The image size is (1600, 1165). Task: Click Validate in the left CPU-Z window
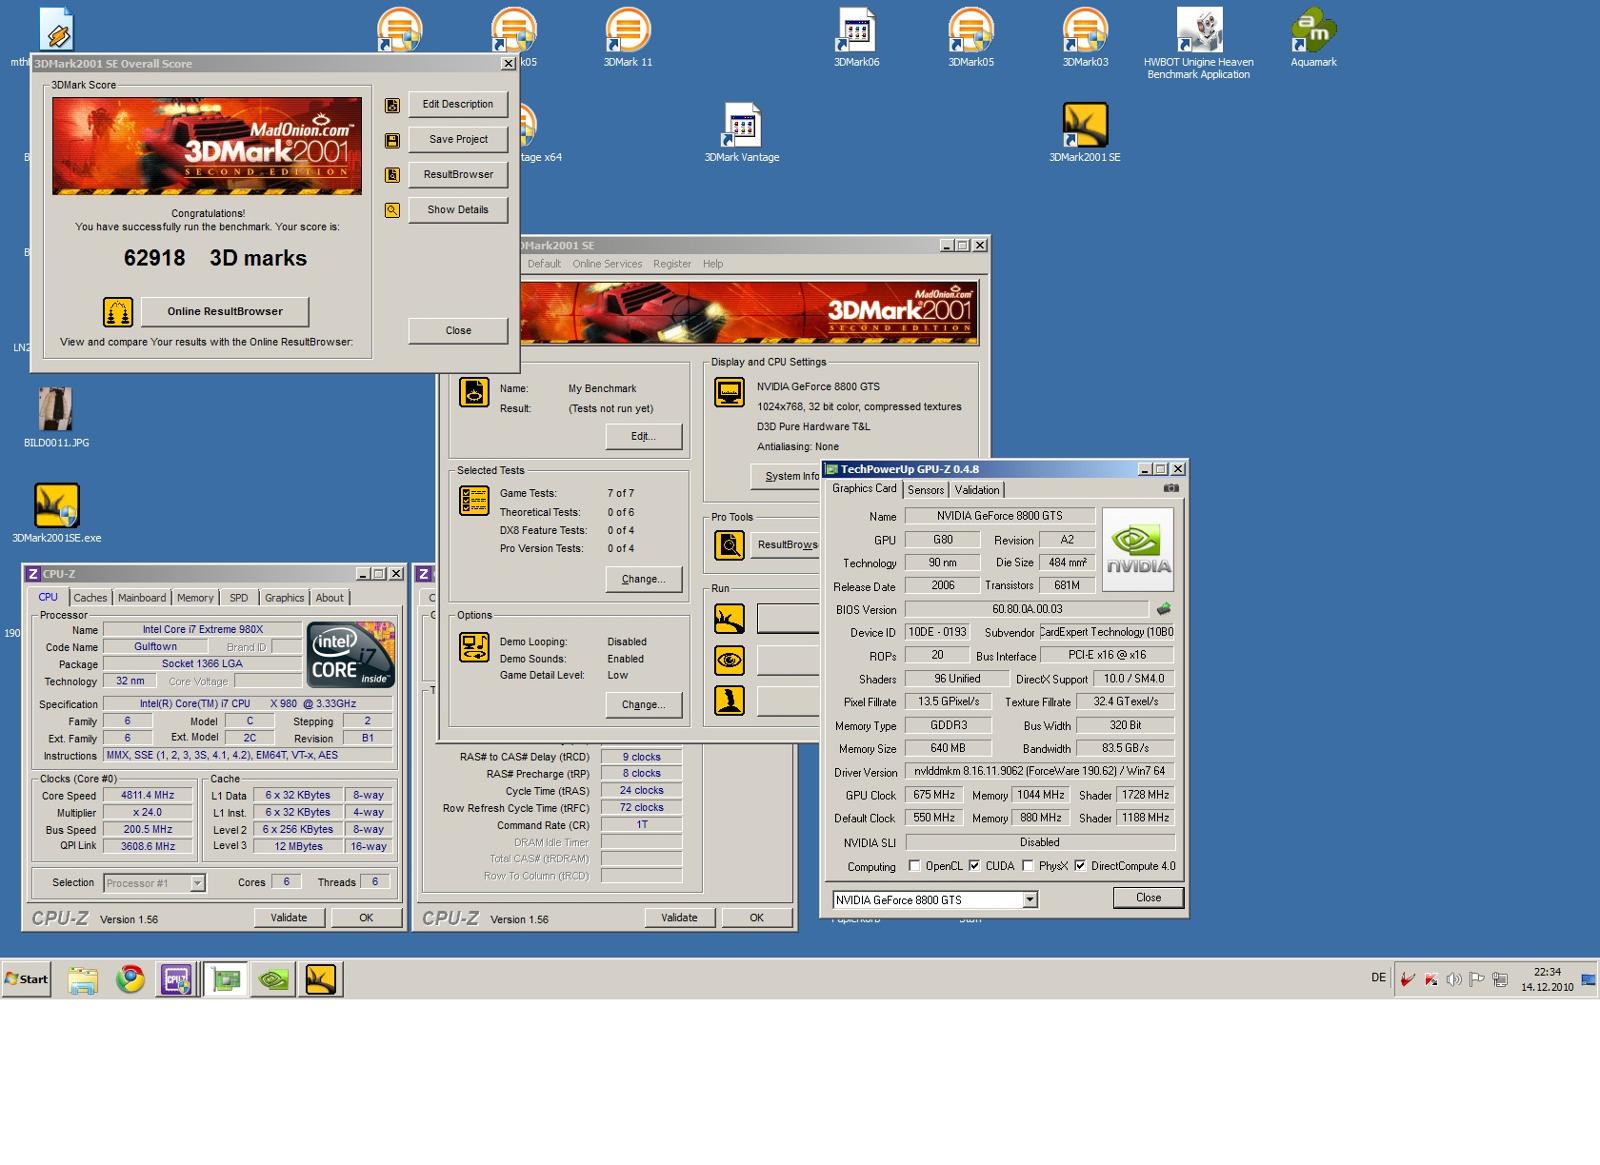click(x=289, y=918)
